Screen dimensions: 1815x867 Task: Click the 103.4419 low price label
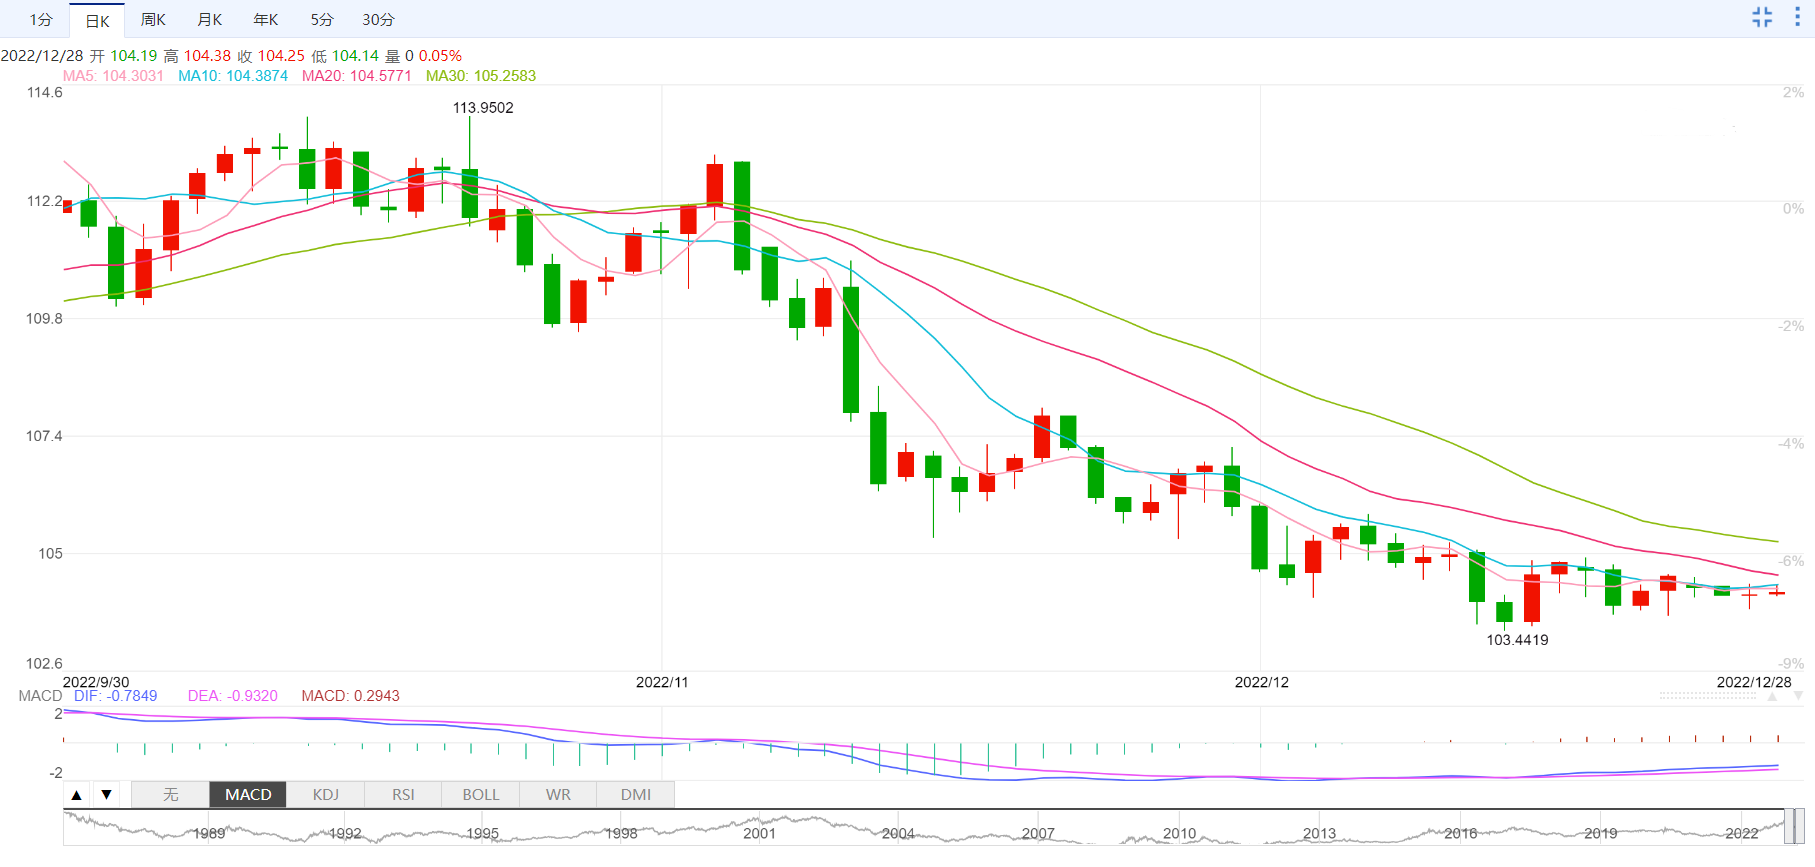(1517, 640)
